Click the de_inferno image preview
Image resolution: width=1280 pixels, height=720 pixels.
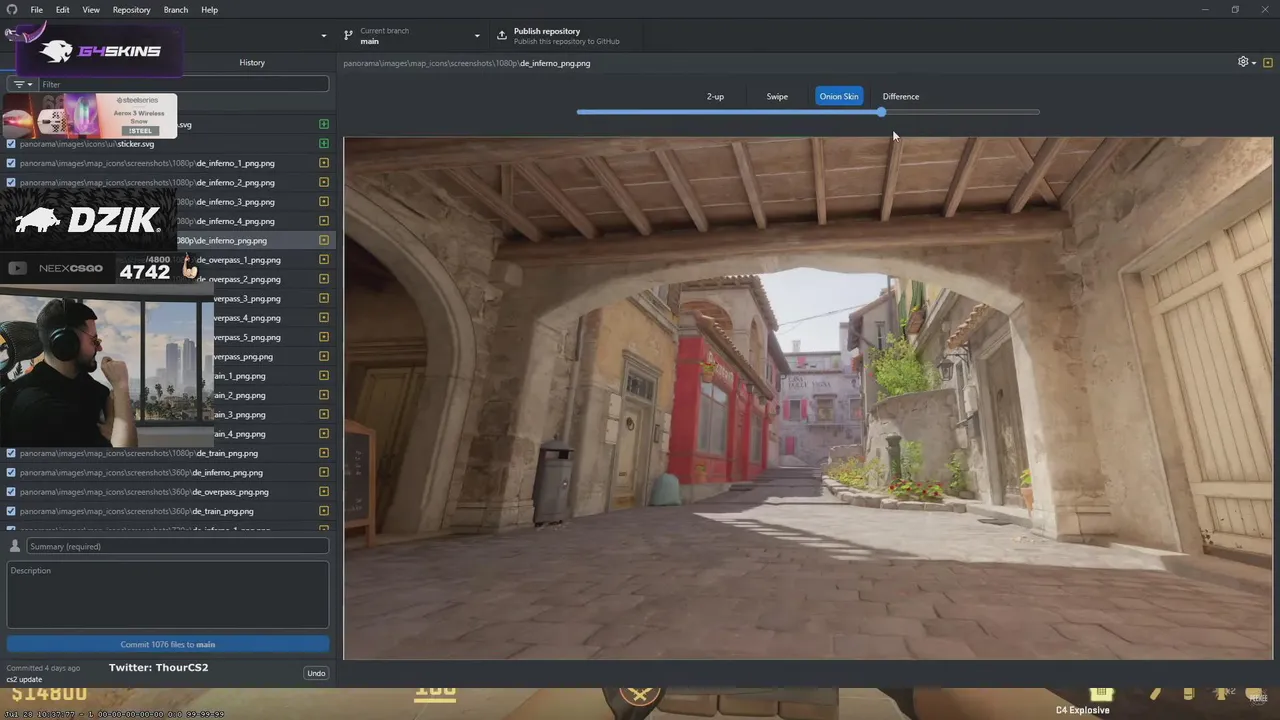[x=808, y=398]
